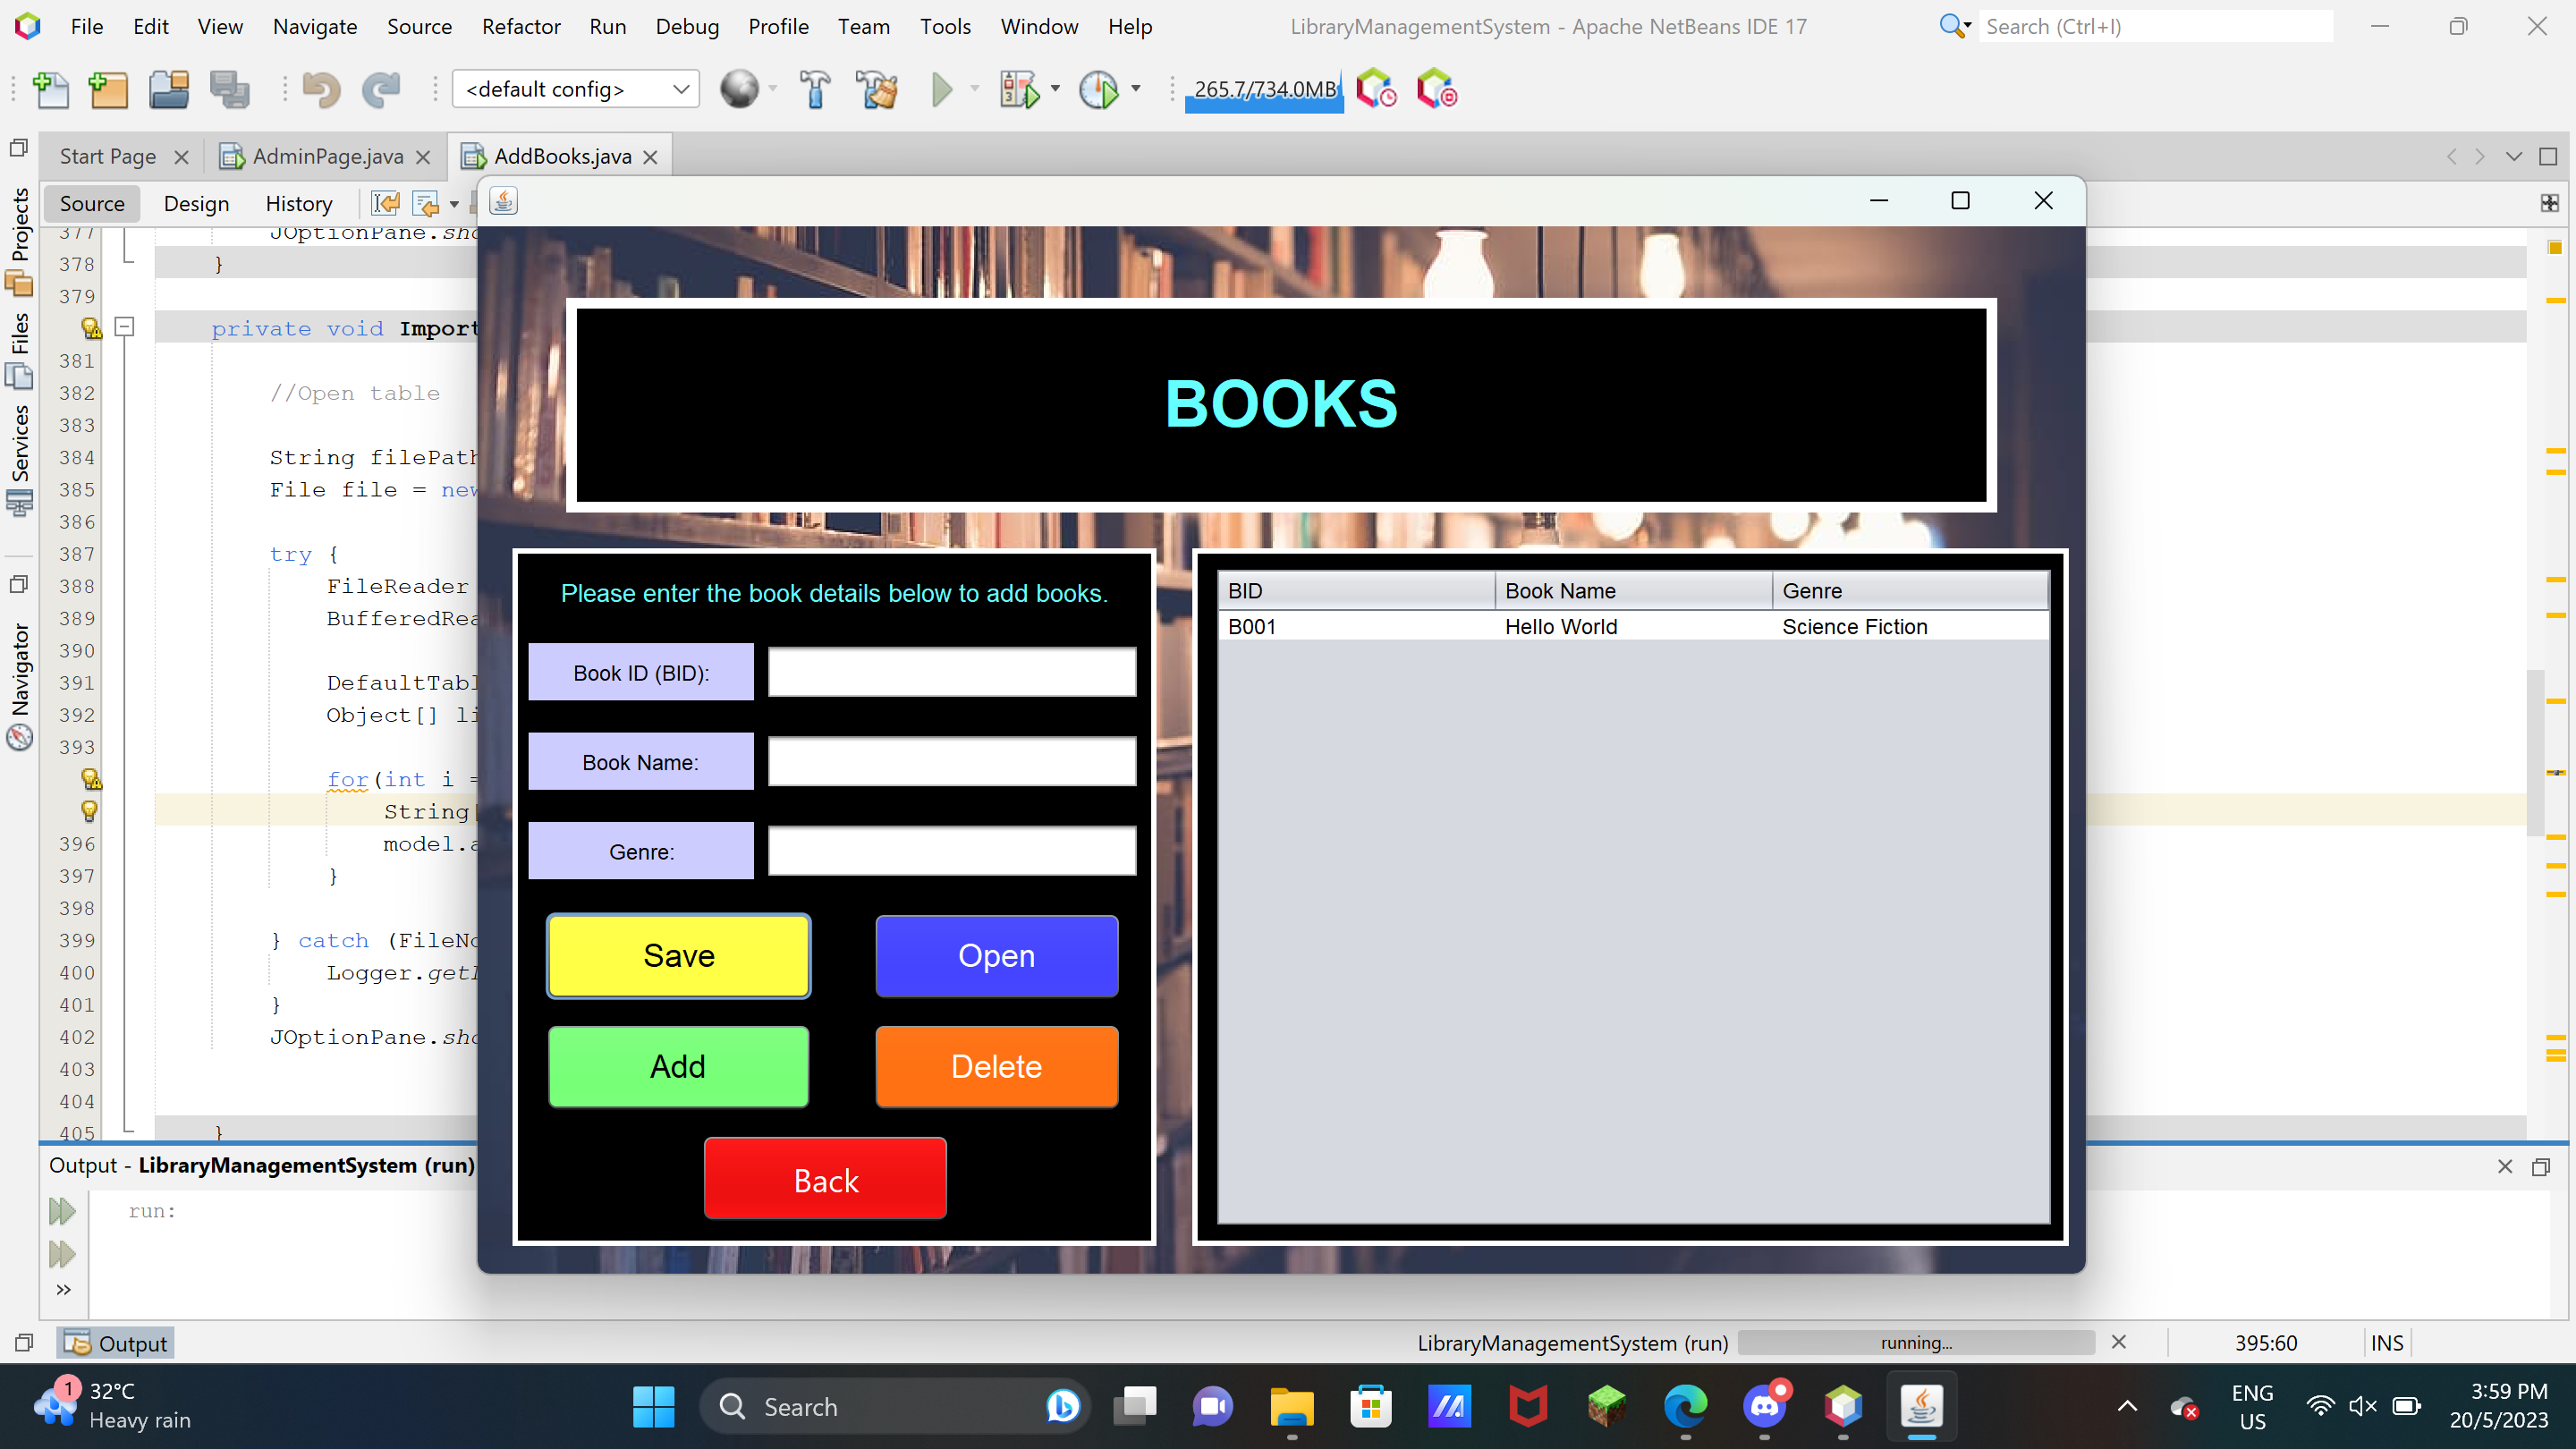The width and height of the screenshot is (2576, 1449).
Task: Click the Debug Project toolbar icon
Action: click(1019, 90)
